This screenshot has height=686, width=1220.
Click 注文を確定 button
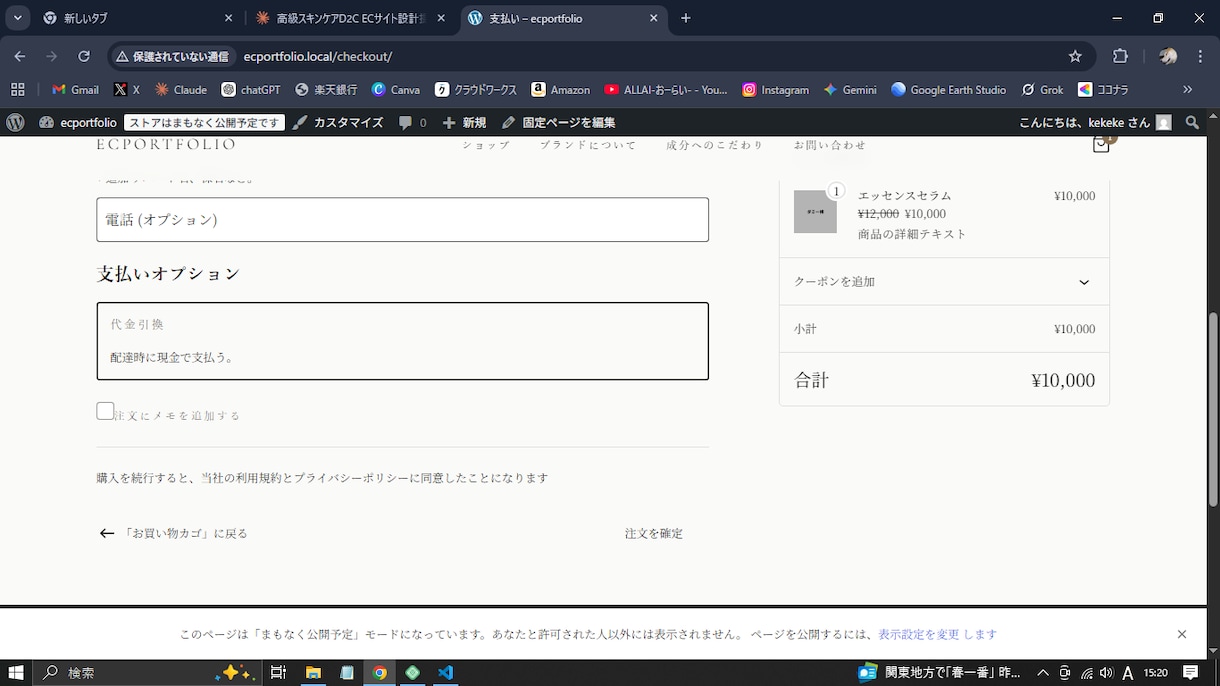coord(654,534)
